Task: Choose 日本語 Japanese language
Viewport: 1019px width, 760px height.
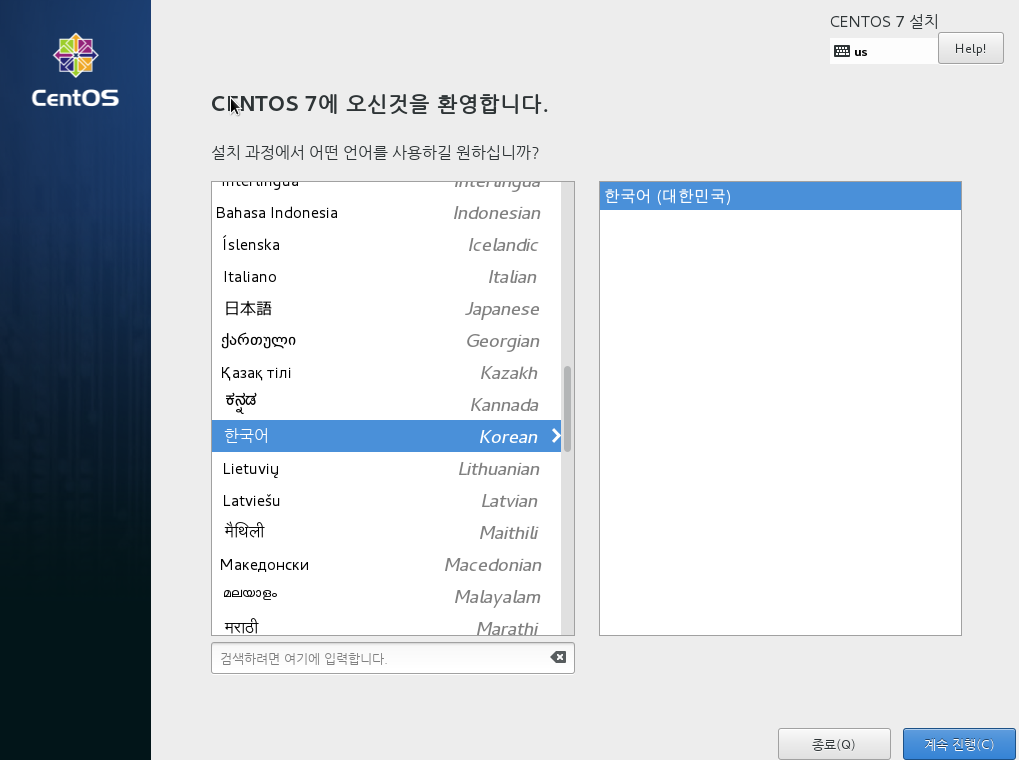Action: click(386, 308)
